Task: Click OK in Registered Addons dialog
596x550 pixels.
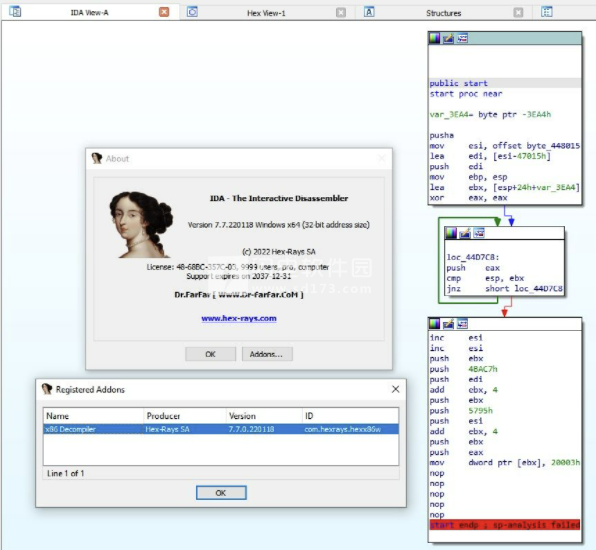Action: point(221,493)
